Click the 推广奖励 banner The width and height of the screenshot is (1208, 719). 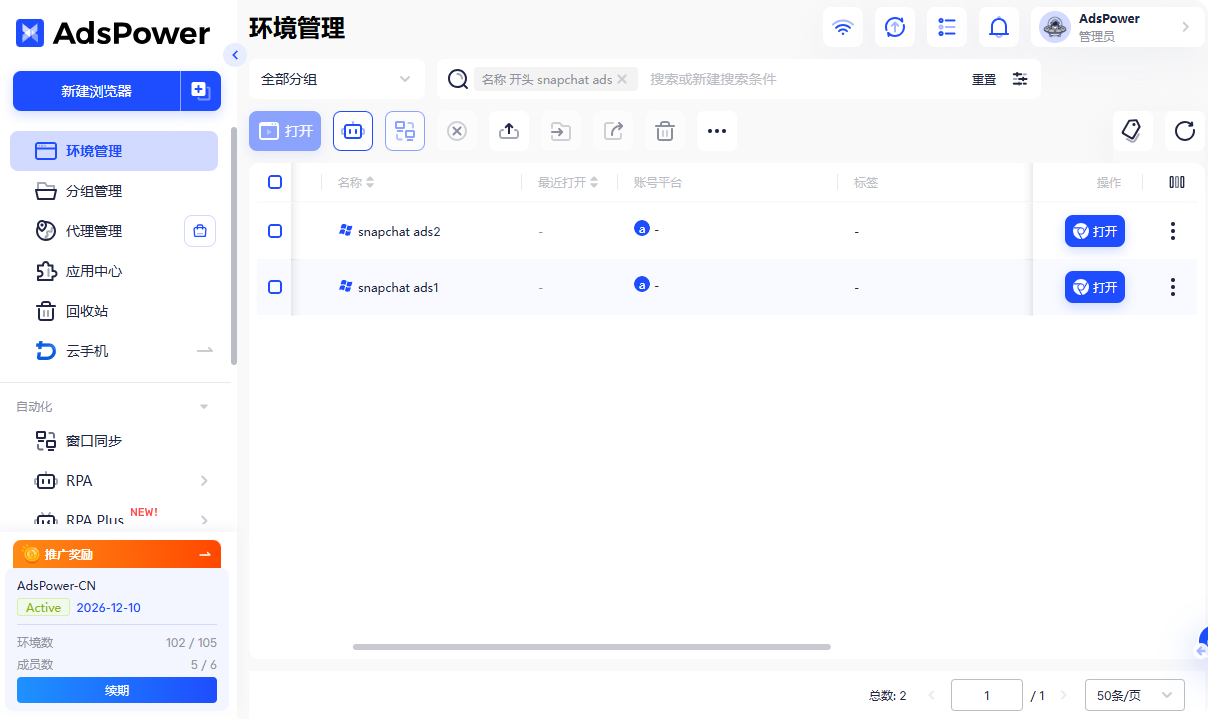(117, 554)
